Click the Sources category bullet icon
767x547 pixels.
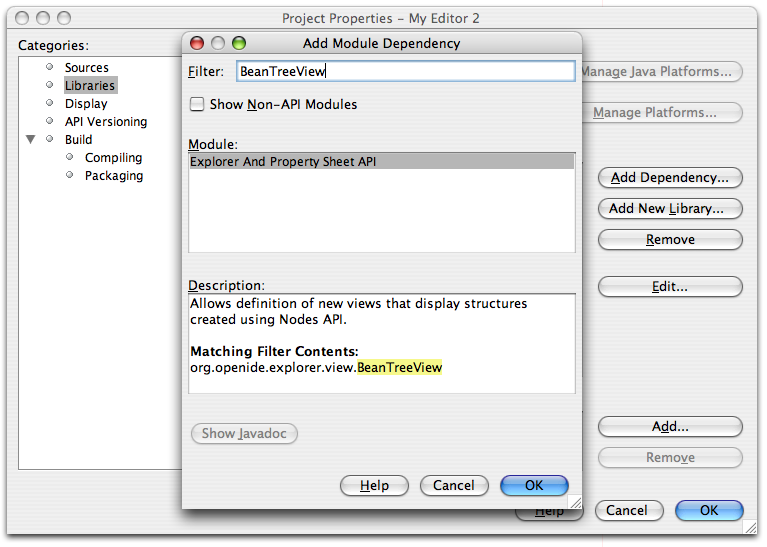(49, 67)
